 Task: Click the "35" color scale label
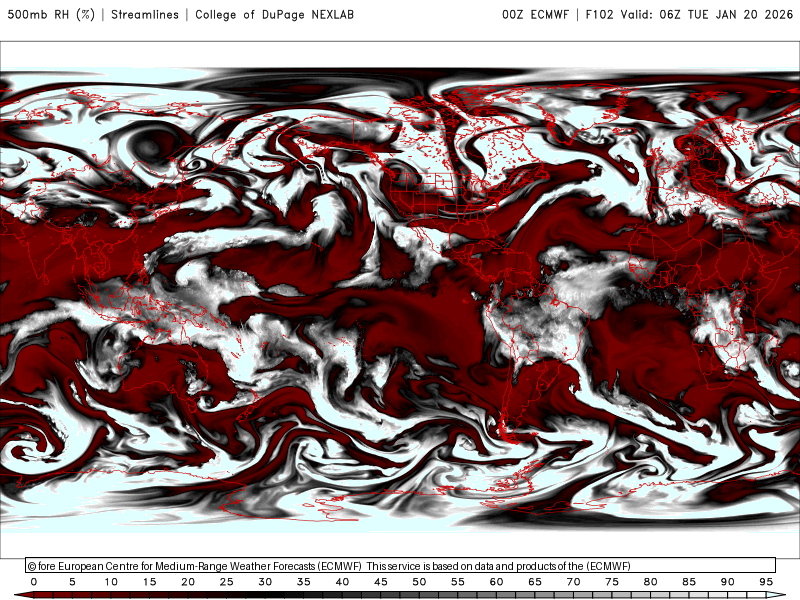304,582
